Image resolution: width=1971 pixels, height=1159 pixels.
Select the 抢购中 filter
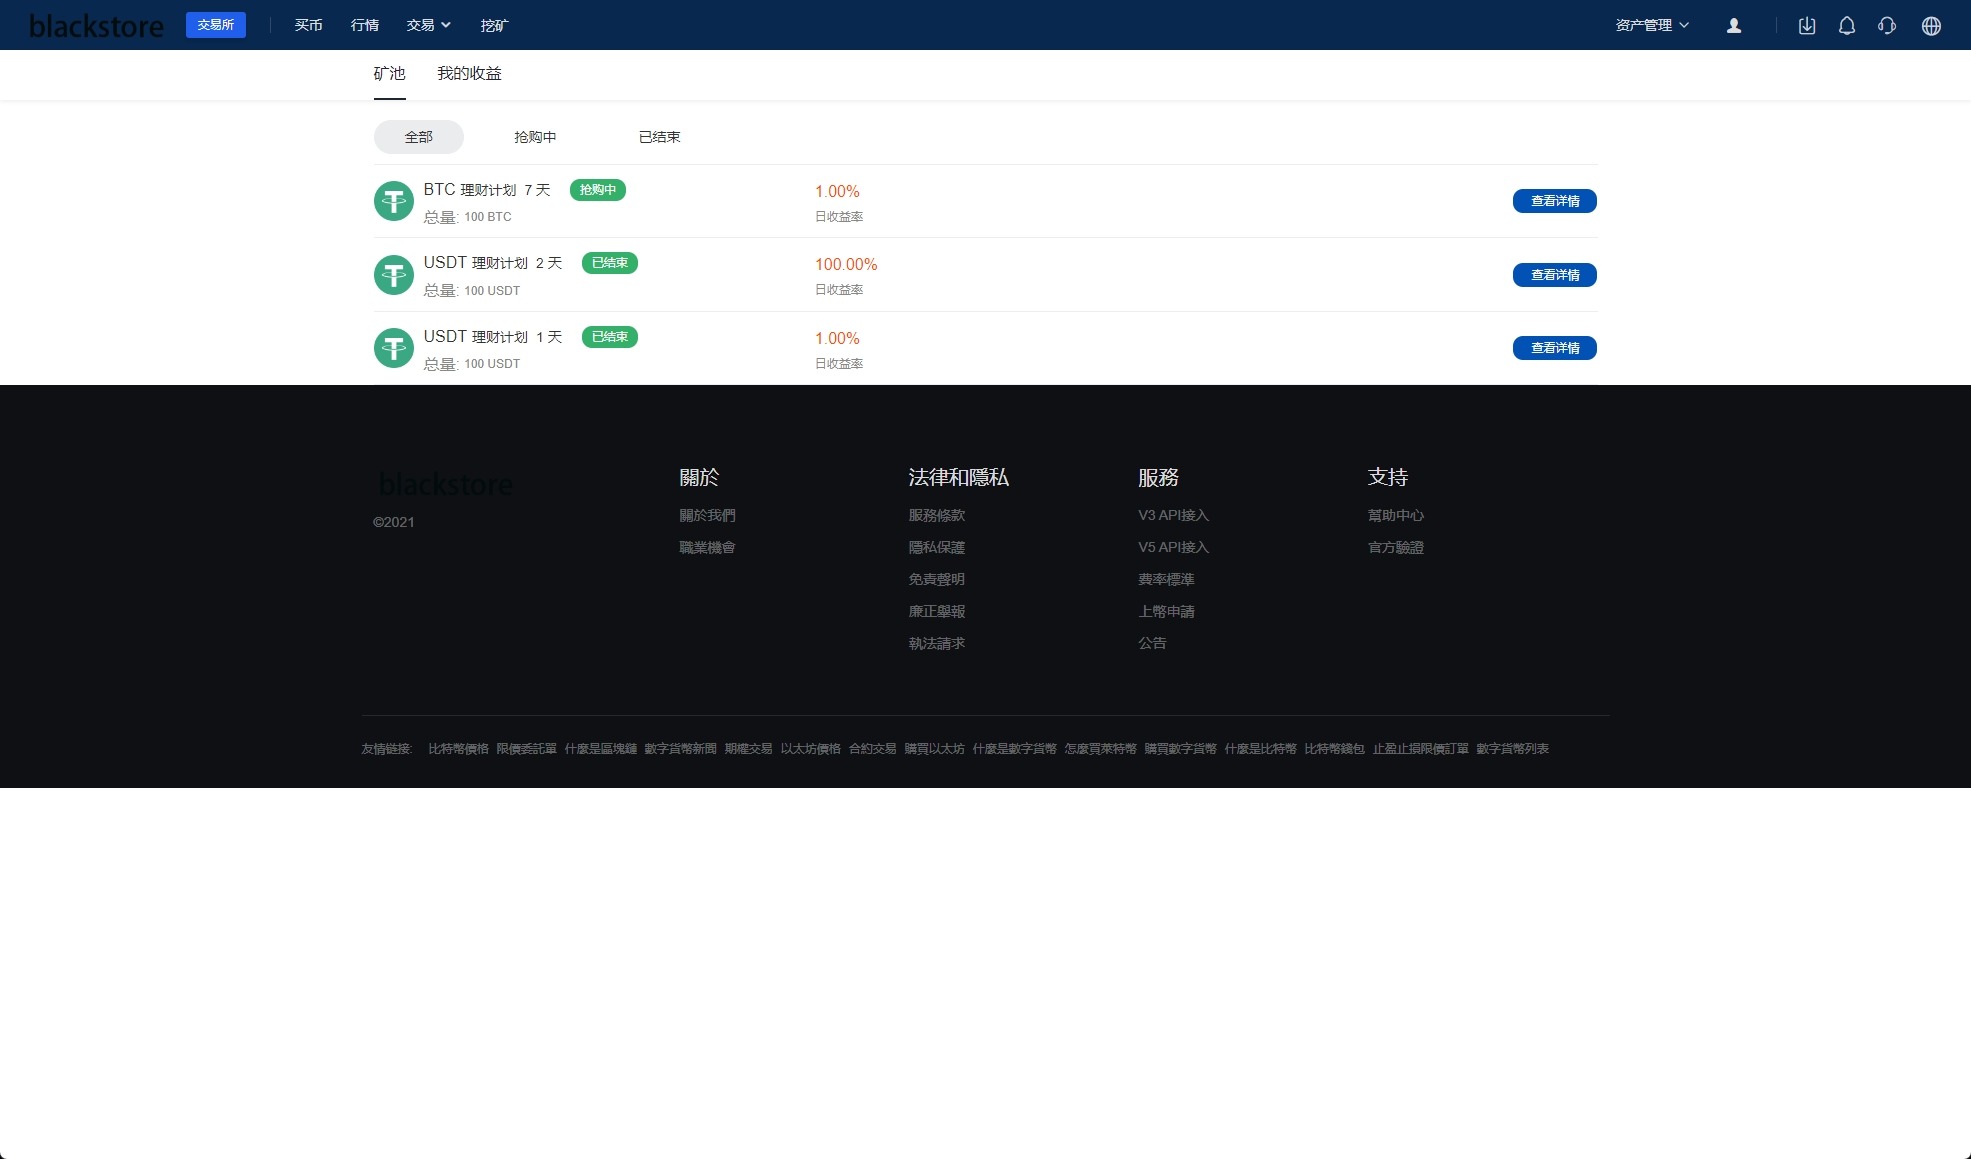click(535, 137)
